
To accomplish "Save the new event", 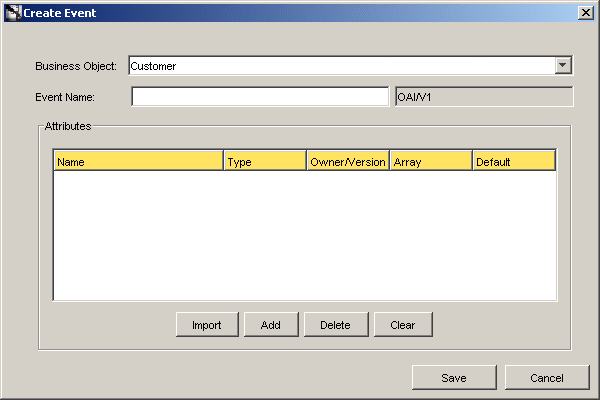I will pos(454,377).
